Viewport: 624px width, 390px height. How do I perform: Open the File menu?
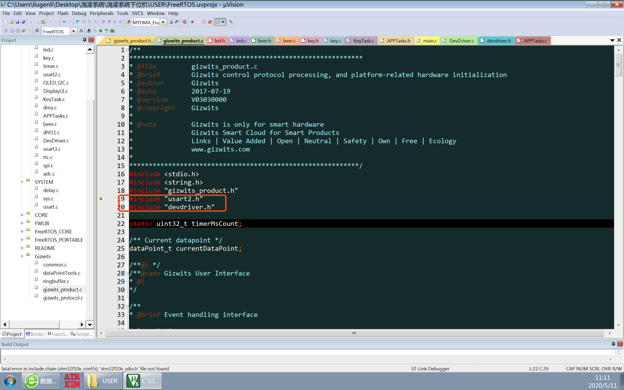pos(6,13)
